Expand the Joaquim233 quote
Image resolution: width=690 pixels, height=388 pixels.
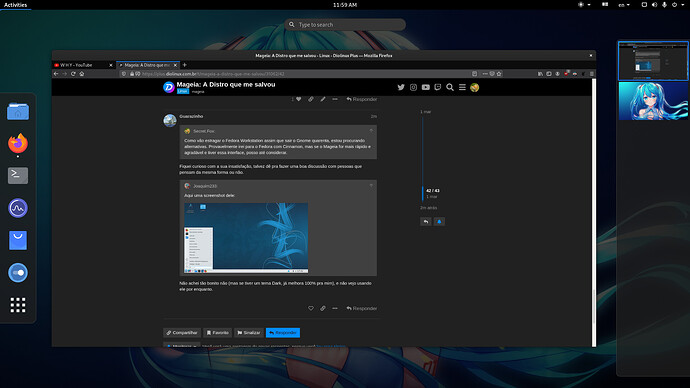pyautogui.click(x=371, y=186)
